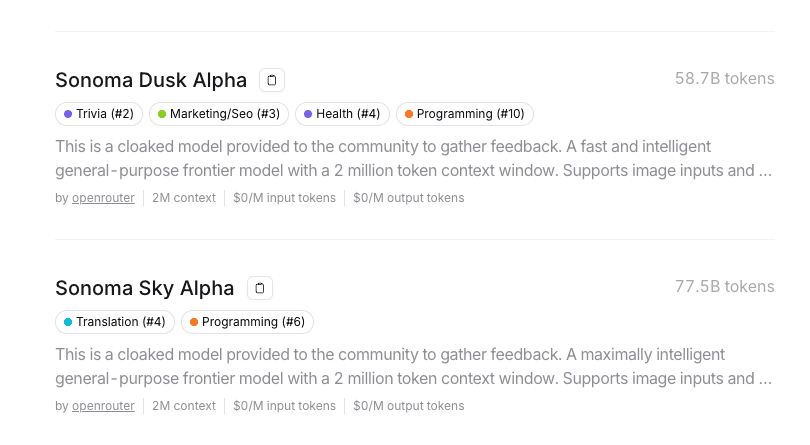Viewport: 810px width, 445px height.
Task: Click the purple dot on the Trivia tag
Action: [x=68, y=114]
